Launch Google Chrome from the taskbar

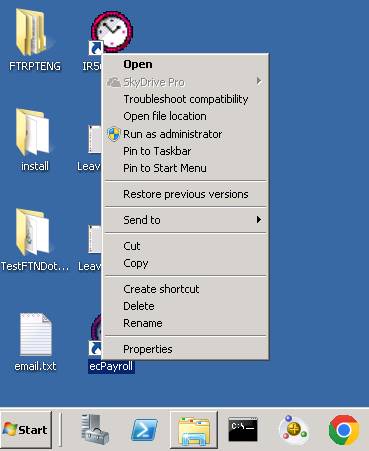click(344, 430)
